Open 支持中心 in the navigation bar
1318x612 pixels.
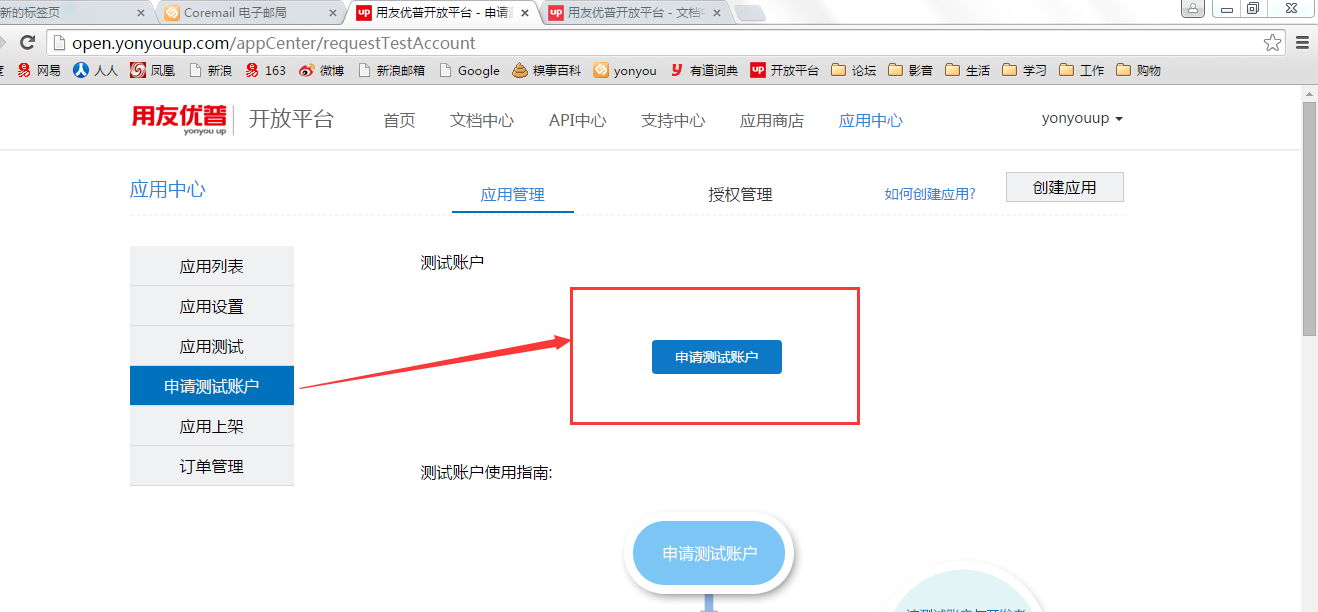[x=673, y=121]
